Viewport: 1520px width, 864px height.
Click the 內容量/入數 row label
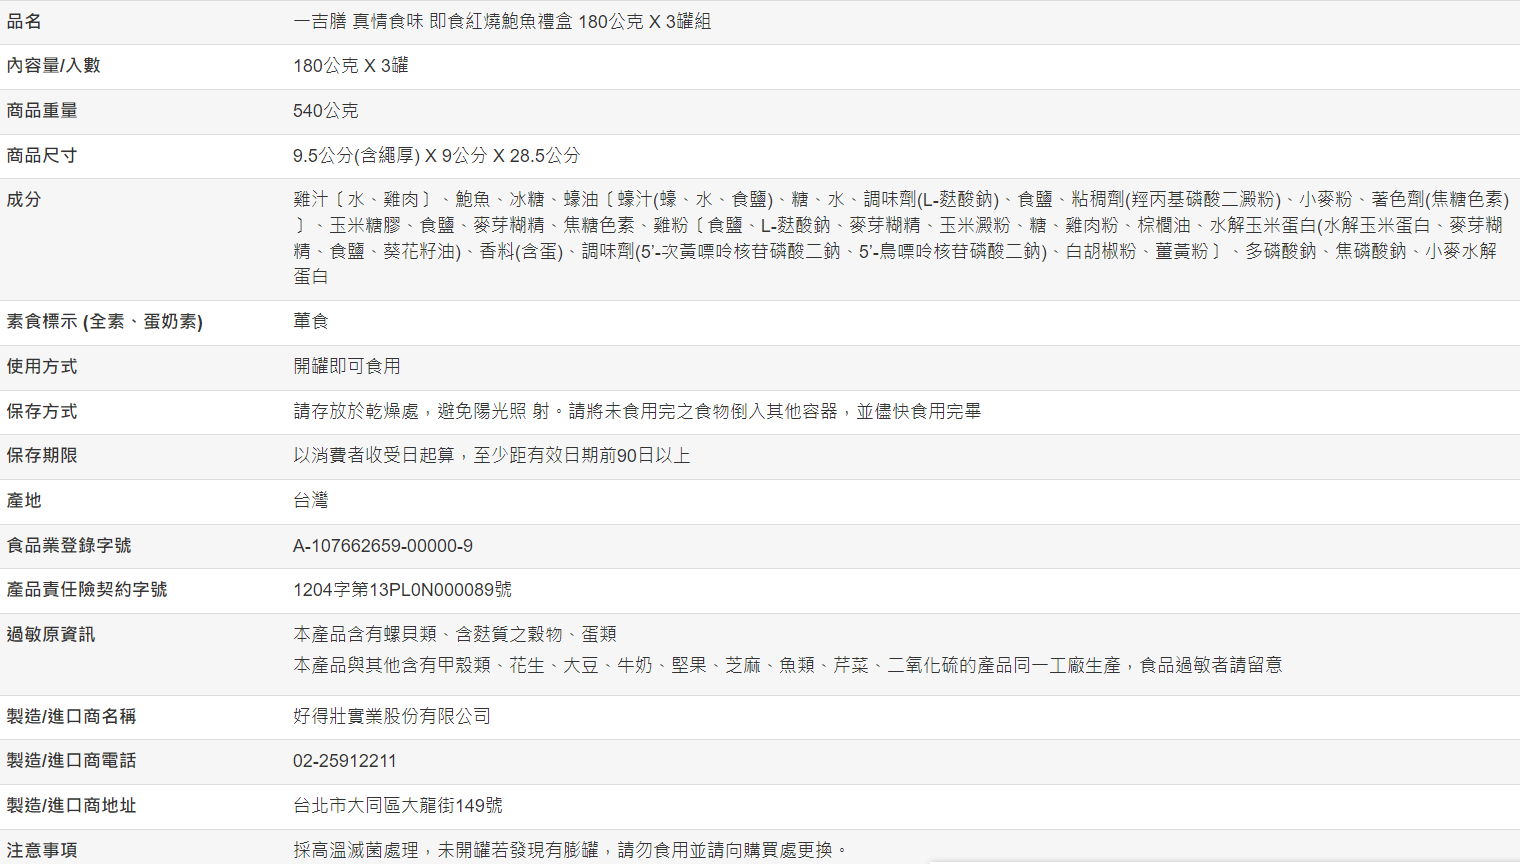(54, 66)
